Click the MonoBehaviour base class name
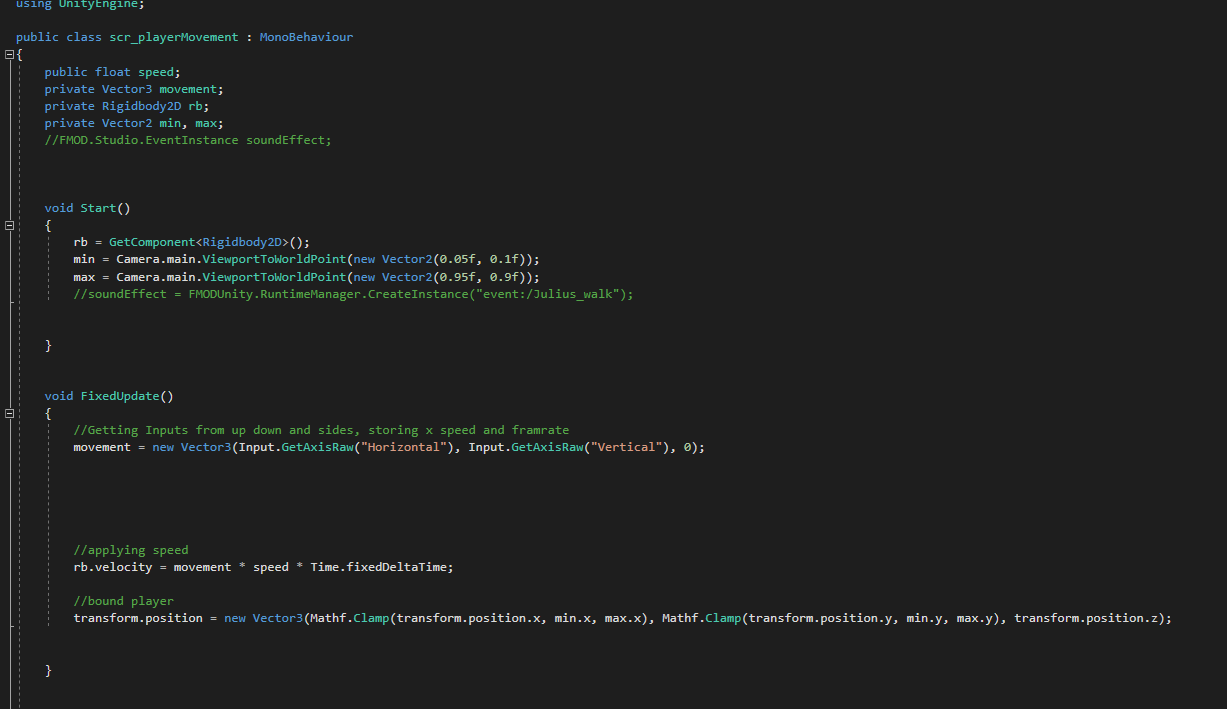 [x=306, y=37]
